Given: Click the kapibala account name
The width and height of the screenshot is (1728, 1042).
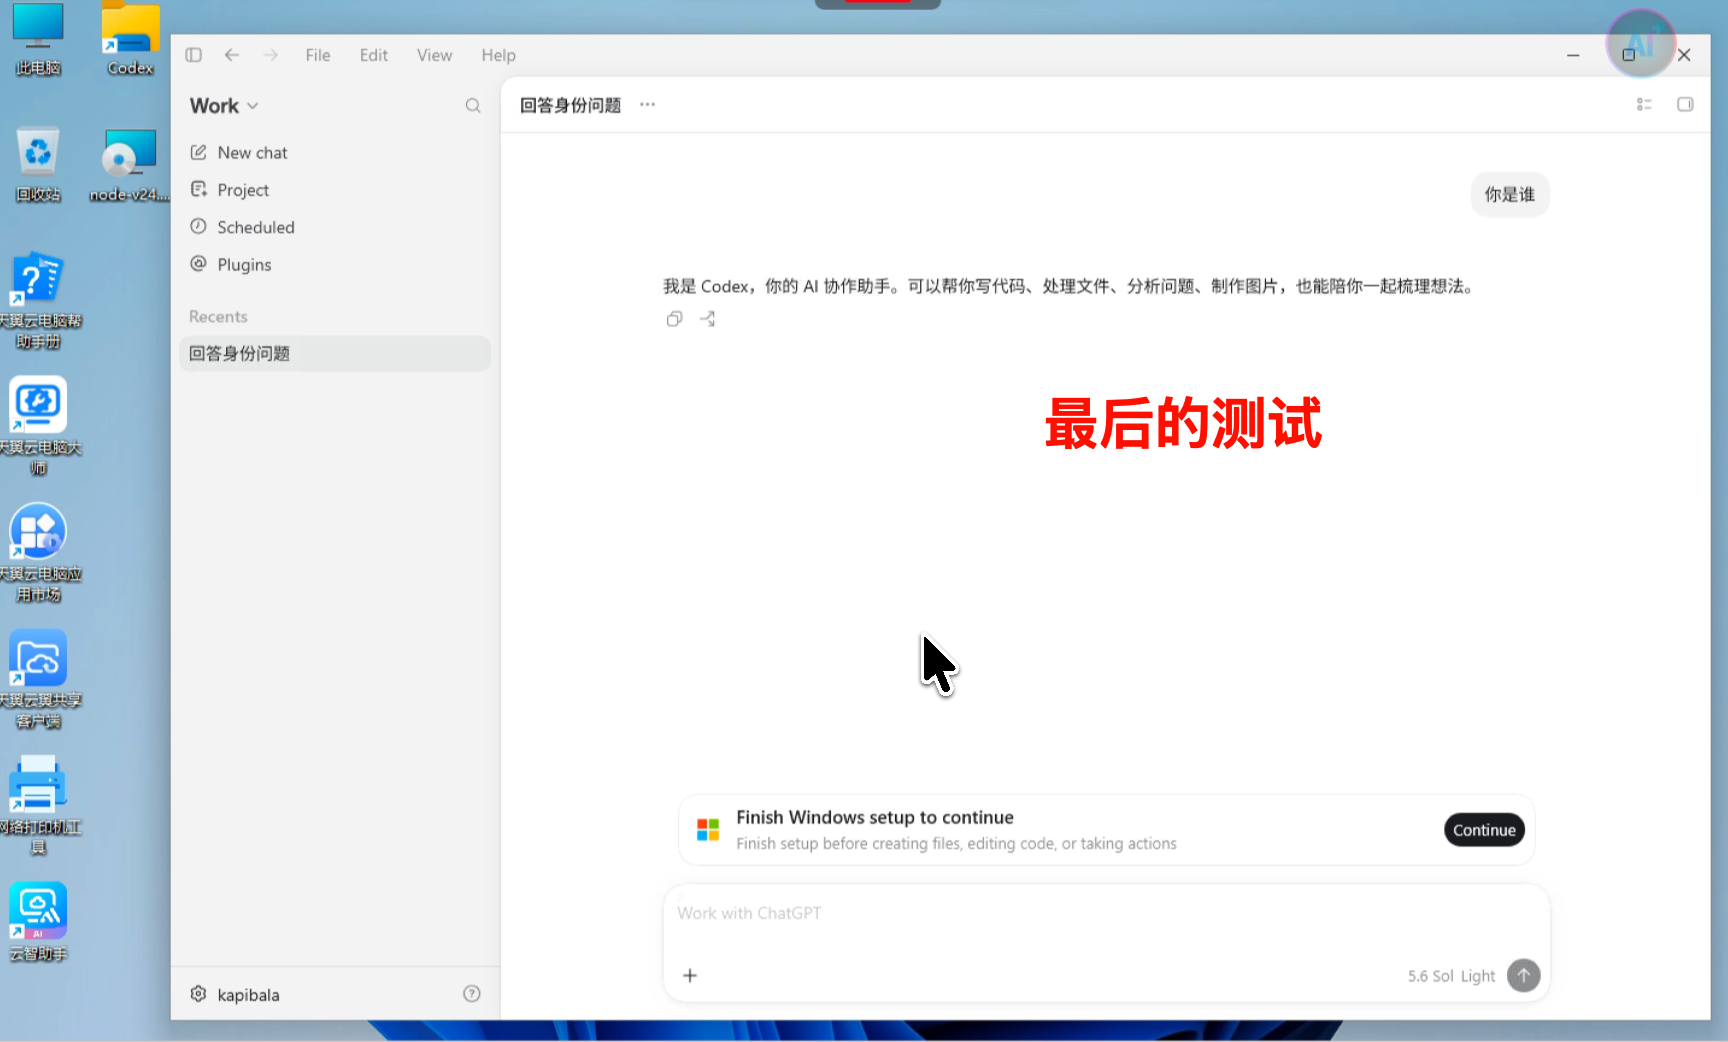Looking at the screenshot, I should coord(248,995).
